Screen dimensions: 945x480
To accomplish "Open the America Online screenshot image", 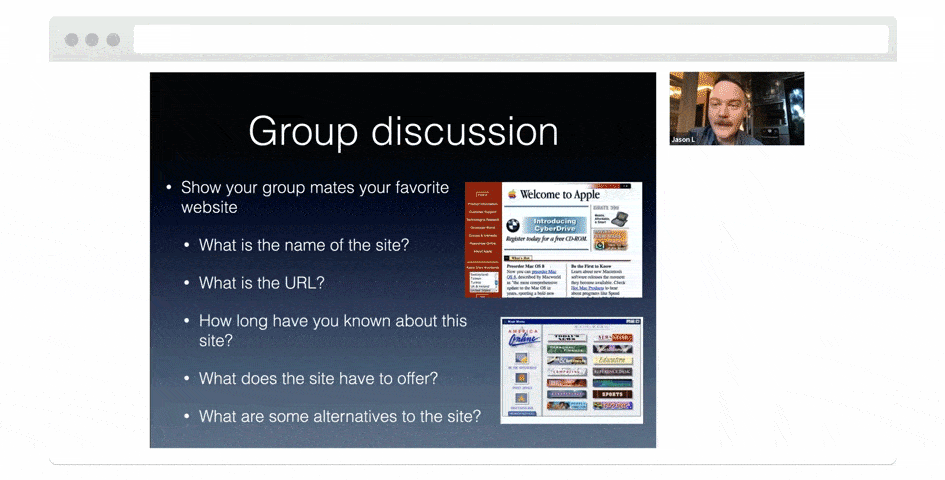I will point(571,370).
